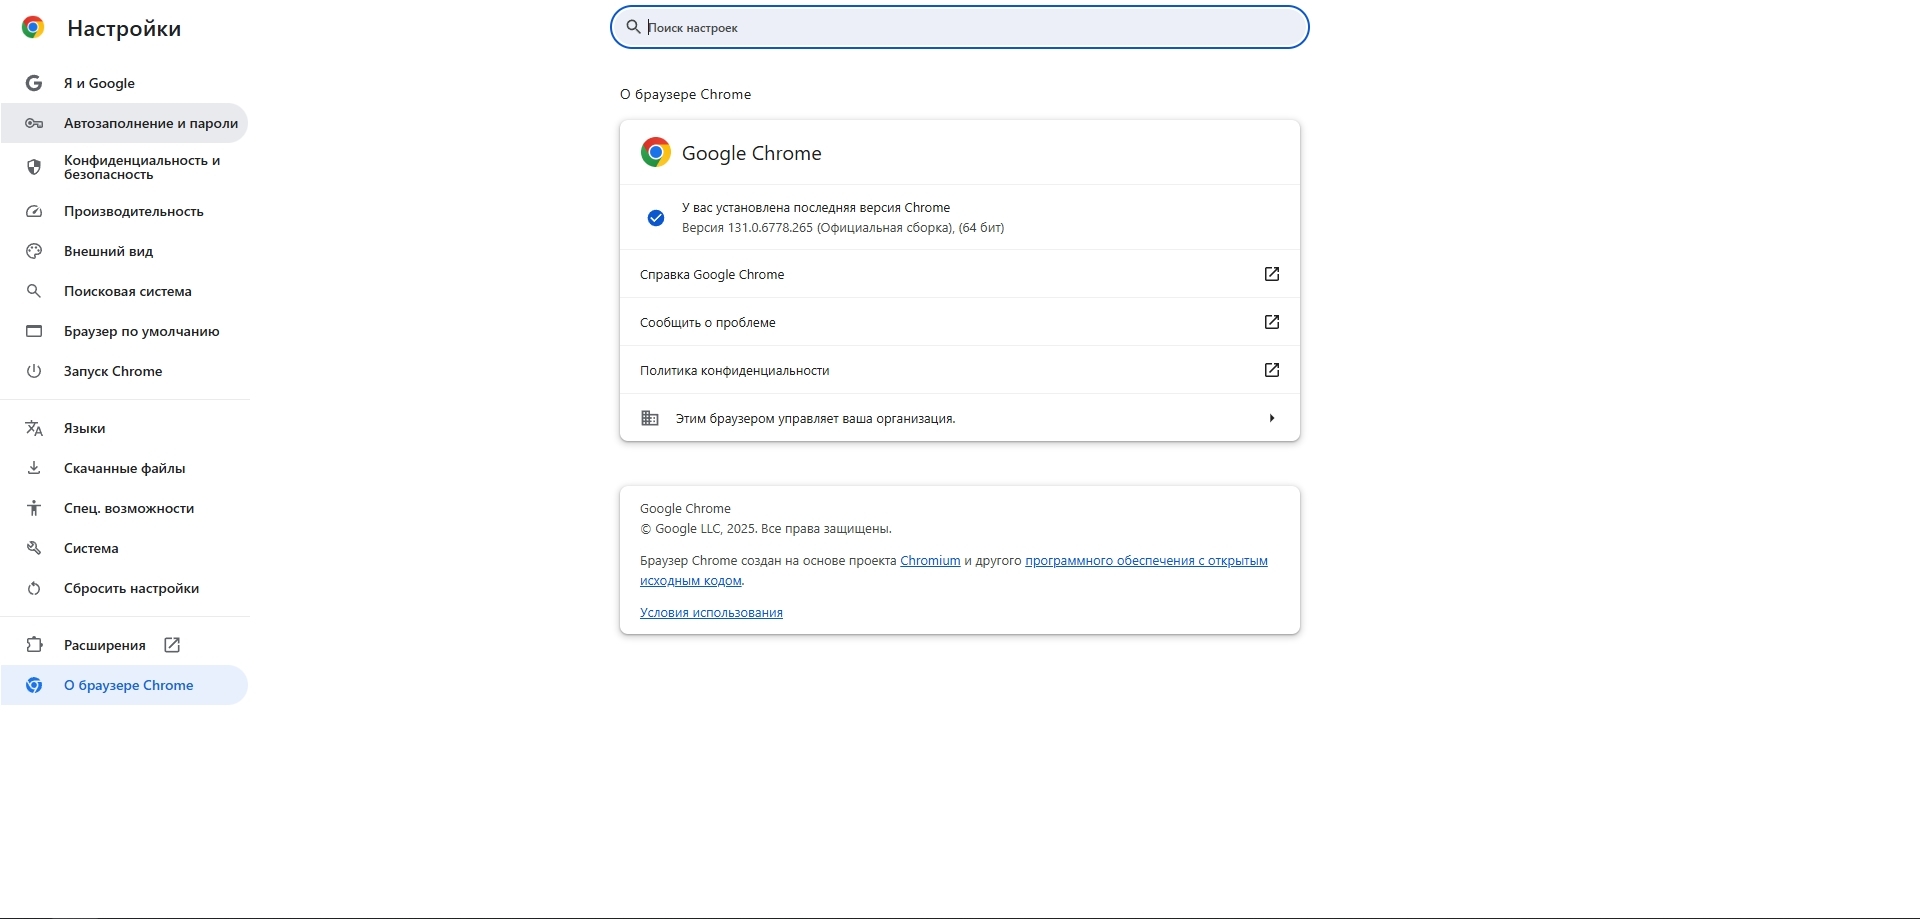Select О браузере Chrome in sidebar
The image size is (1920, 919).
[125, 685]
